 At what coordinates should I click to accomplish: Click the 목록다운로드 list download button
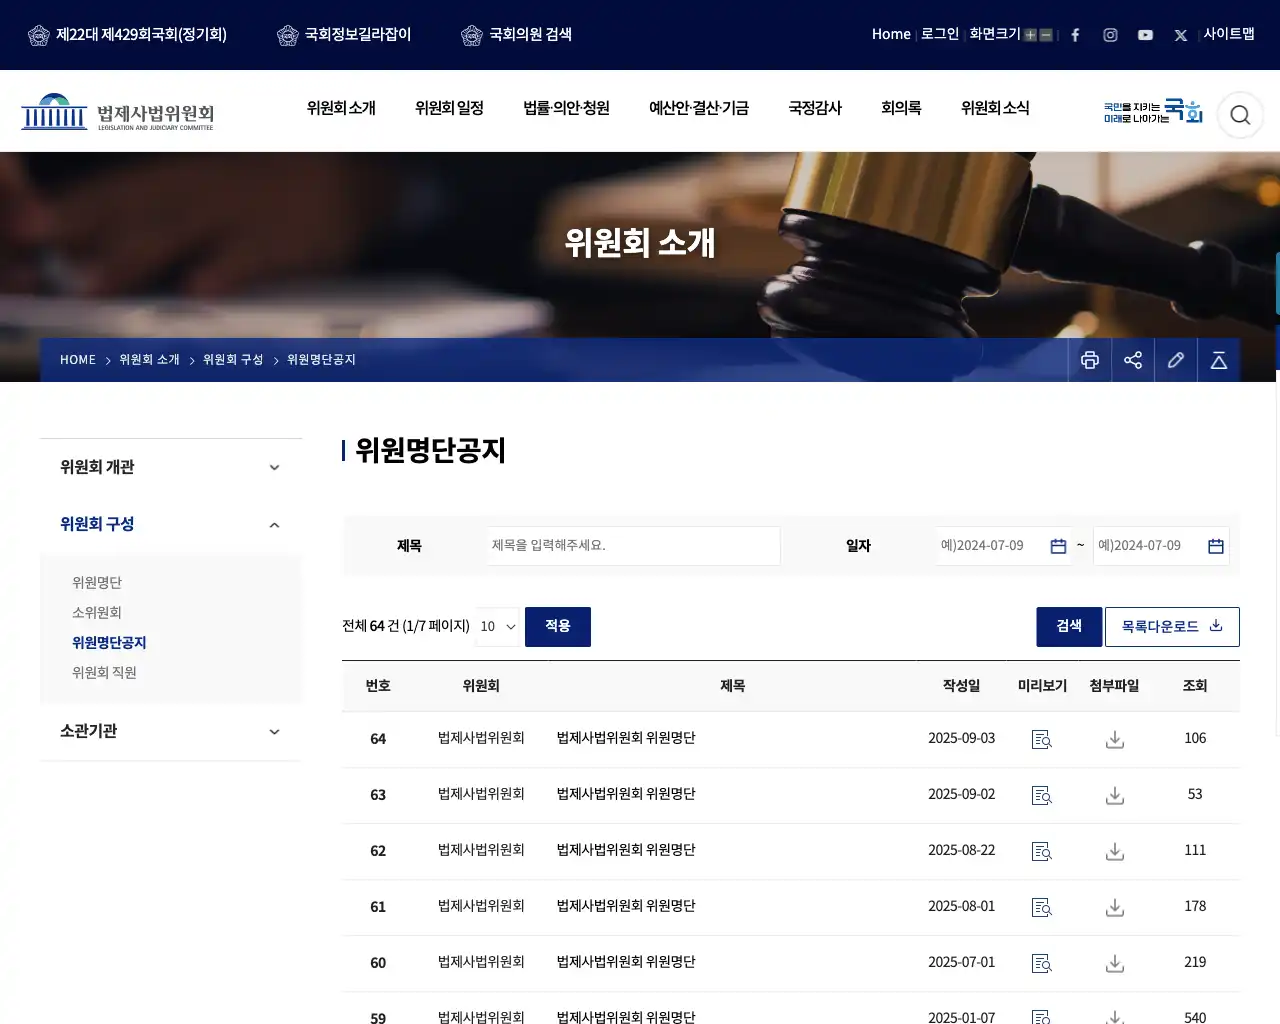pyautogui.click(x=1172, y=627)
